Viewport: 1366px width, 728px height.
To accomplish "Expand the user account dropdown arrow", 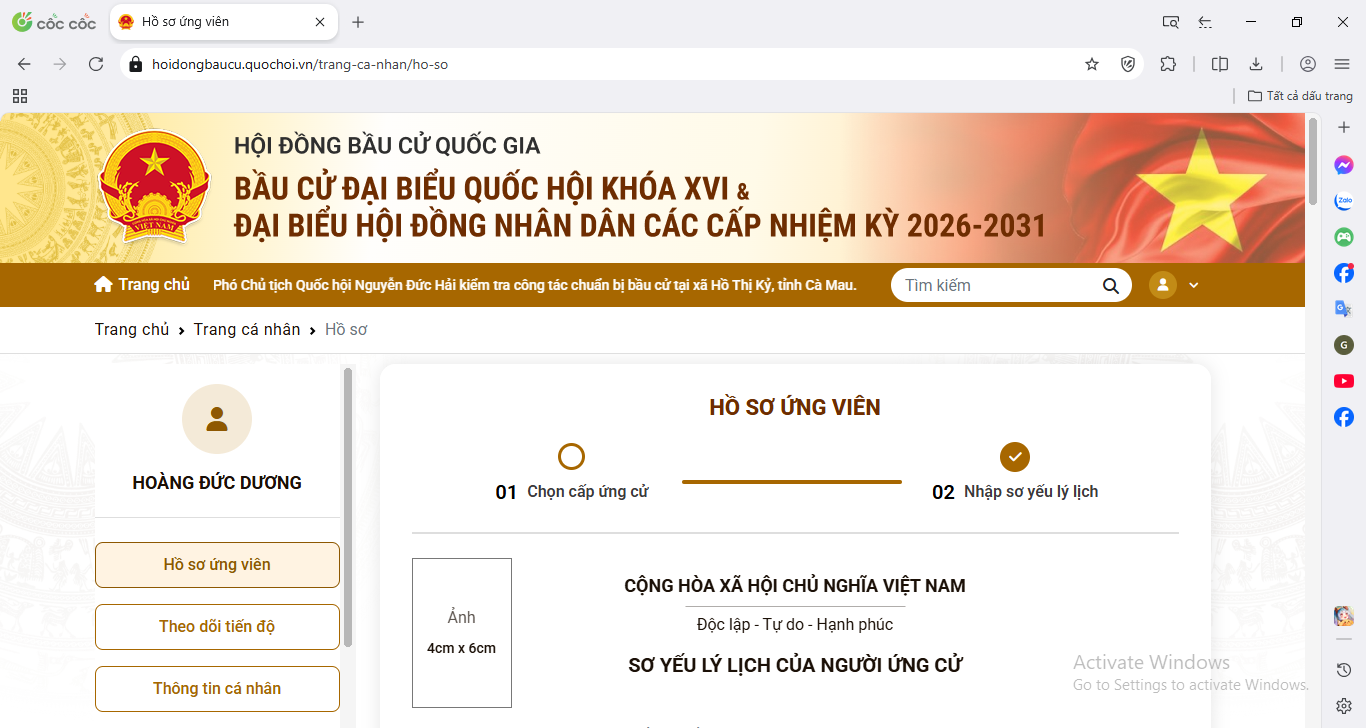I will [x=1193, y=285].
